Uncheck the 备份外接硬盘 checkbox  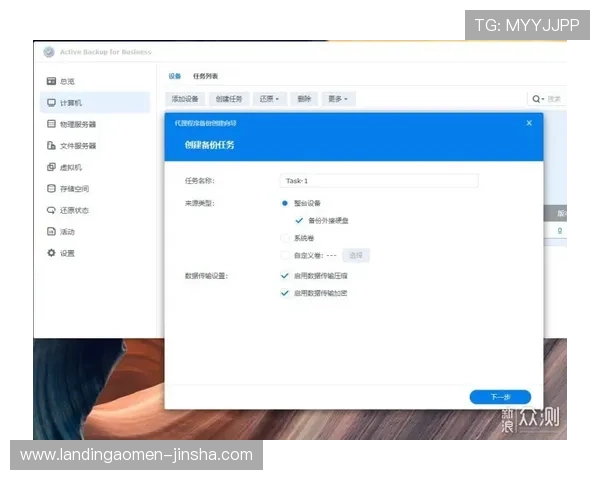coord(299,220)
